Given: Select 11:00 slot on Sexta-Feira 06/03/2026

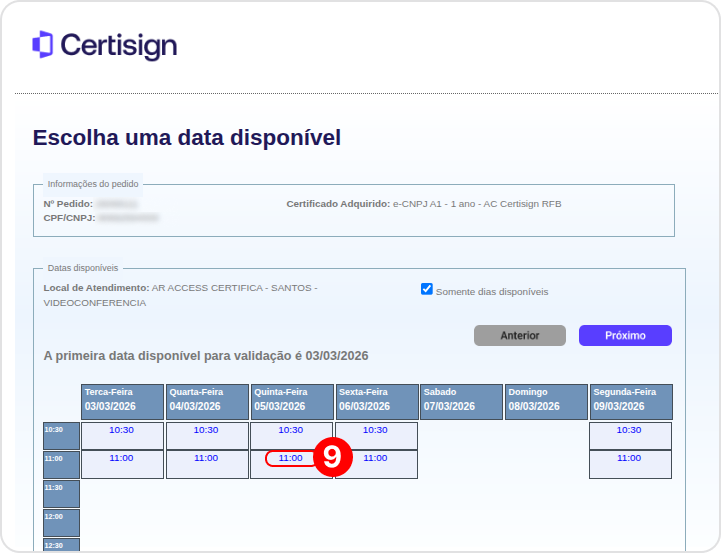Looking at the screenshot, I should click(375, 458).
